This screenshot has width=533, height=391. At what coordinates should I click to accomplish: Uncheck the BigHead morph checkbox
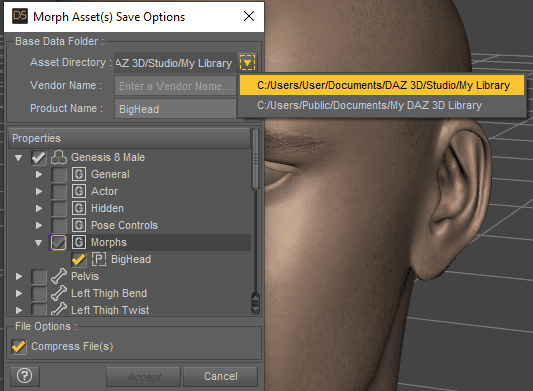79,259
